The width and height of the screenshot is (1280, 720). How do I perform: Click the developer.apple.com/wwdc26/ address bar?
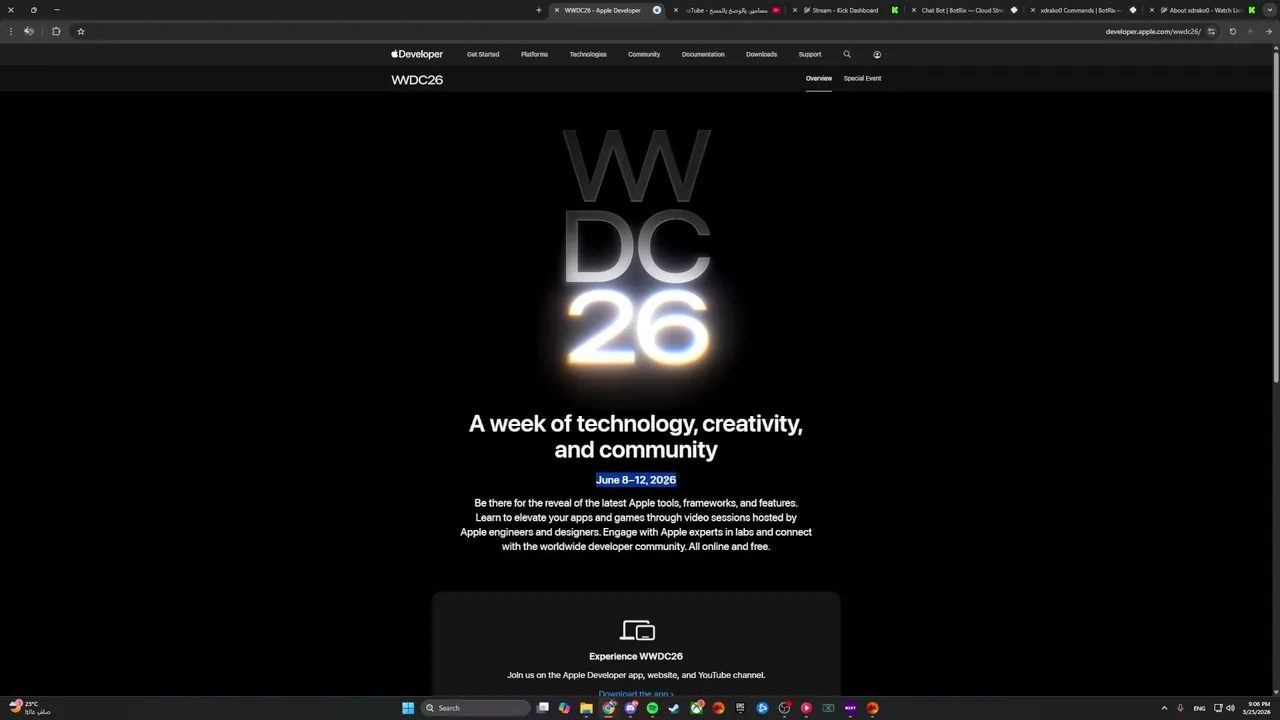(1152, 31)
